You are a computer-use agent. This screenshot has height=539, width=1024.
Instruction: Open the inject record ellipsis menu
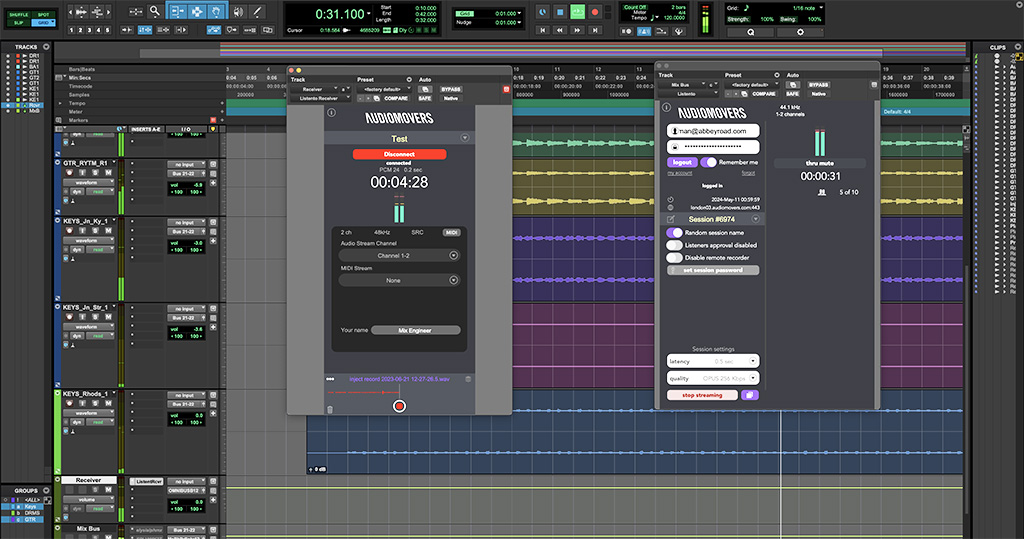click(x=330, y=379)
